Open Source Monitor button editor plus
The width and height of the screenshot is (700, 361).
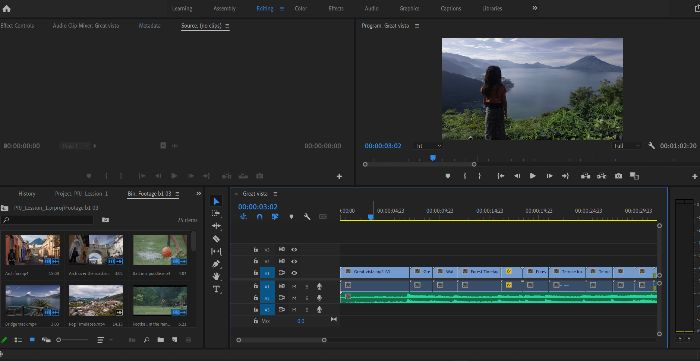339,177
